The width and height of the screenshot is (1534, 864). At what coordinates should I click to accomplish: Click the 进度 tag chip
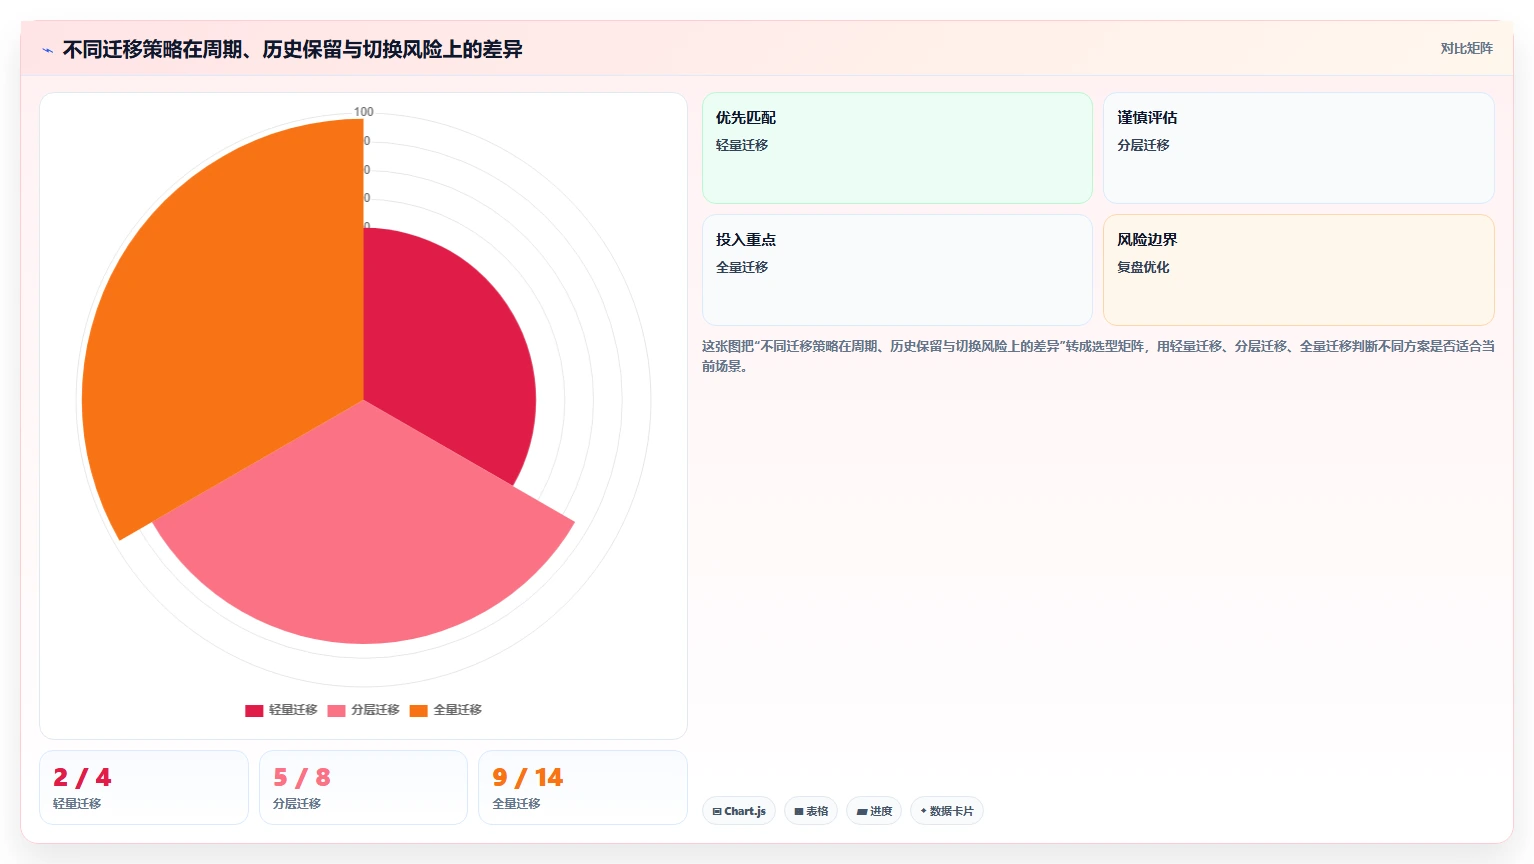874,811
